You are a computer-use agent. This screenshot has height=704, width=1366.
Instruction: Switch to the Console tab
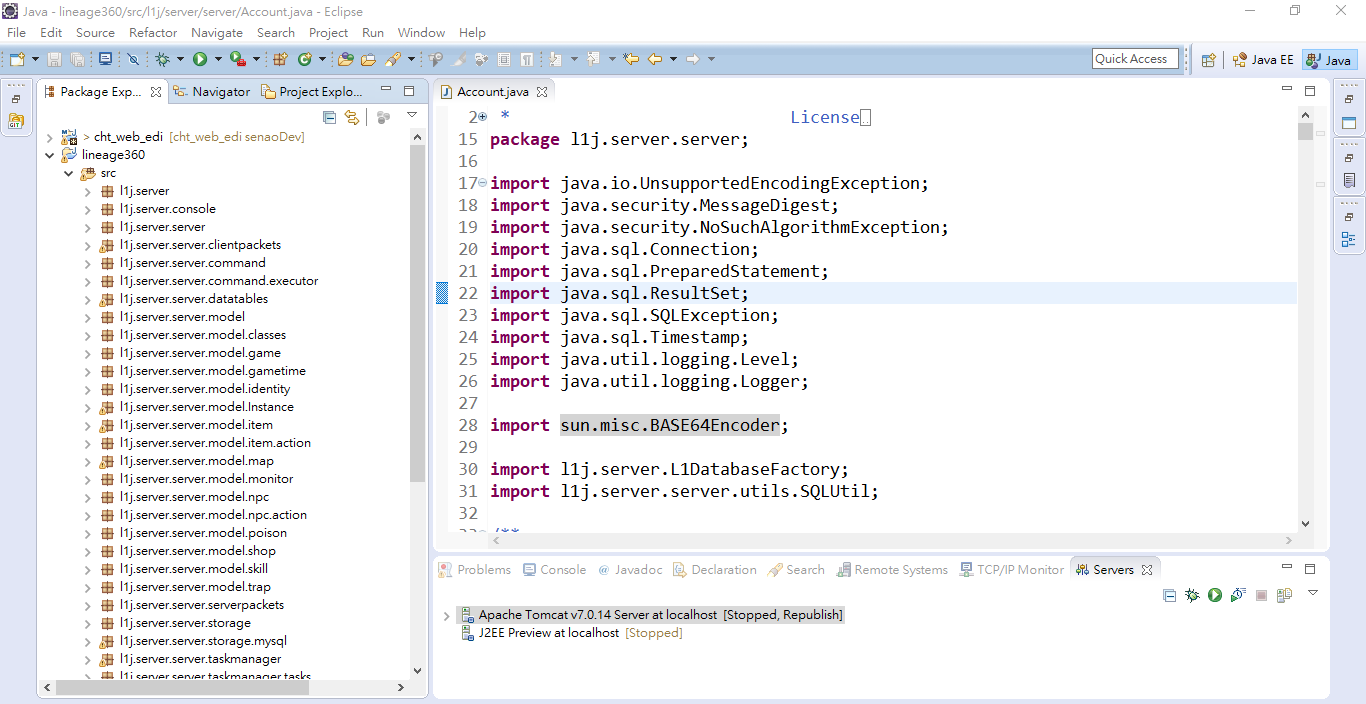(555, 570)
